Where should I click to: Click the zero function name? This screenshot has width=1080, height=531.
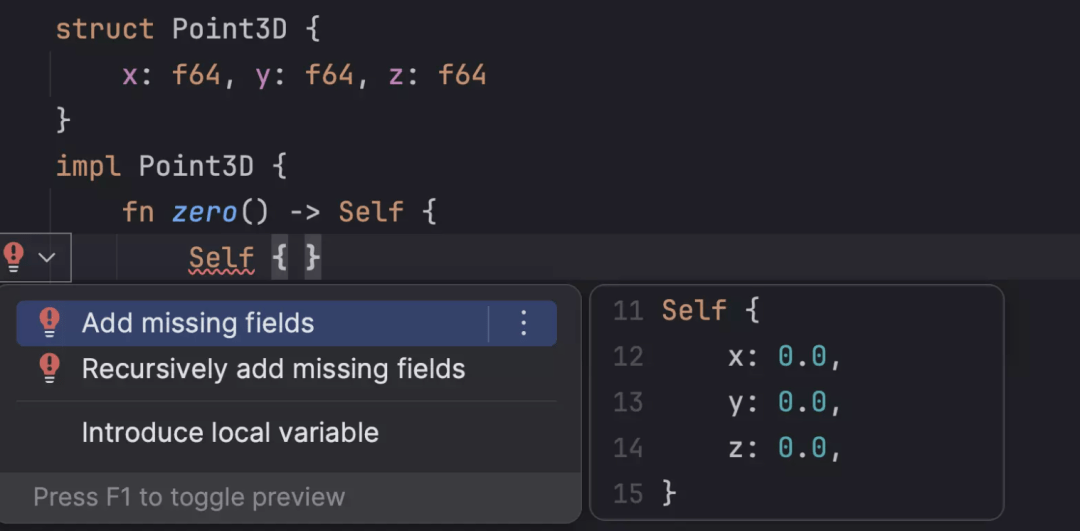pos(204,212)
